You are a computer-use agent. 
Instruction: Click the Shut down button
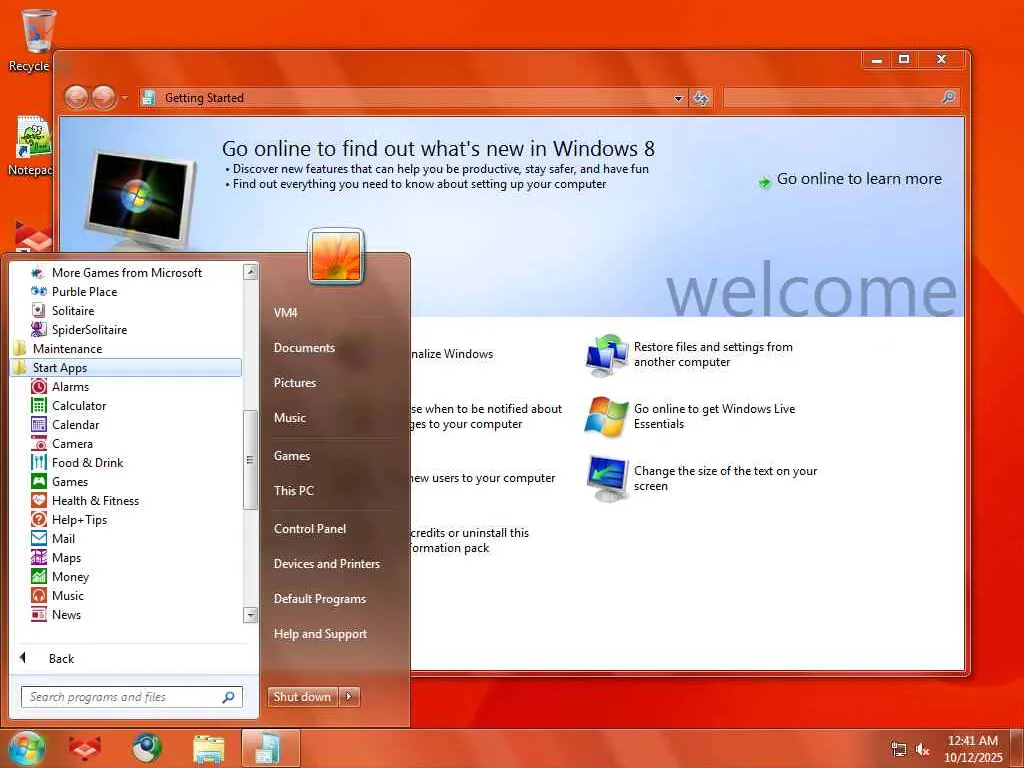(x=303, y=697)
